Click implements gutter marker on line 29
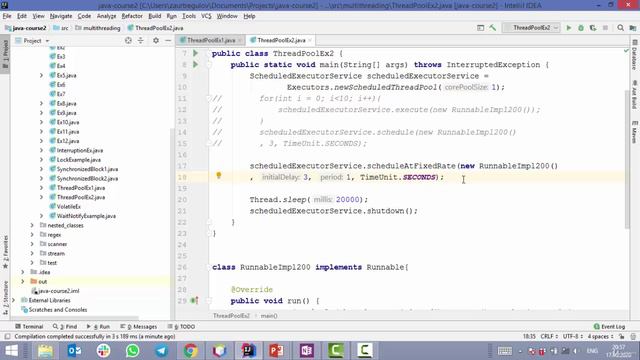Screen dimensions: 640x360 click(194, 301)
